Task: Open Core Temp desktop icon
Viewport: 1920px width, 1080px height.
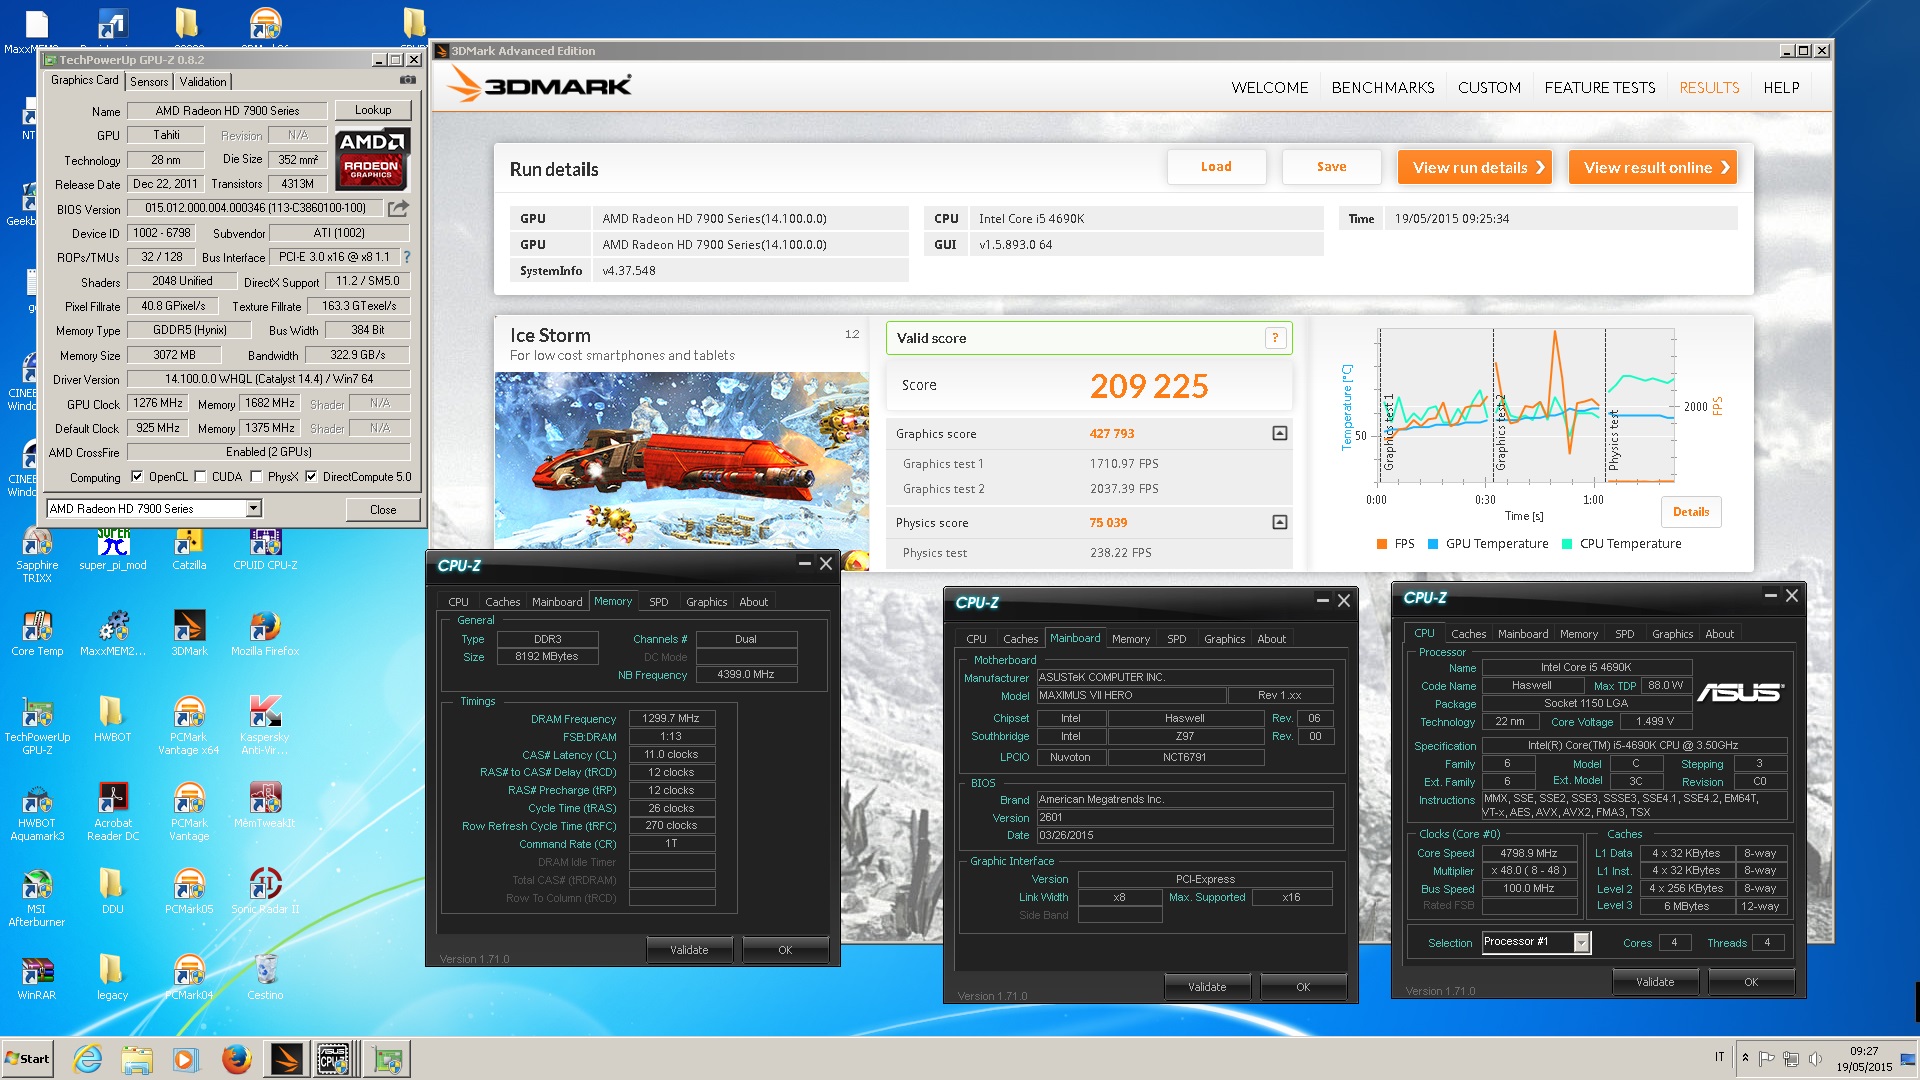Action: [37, 635]
